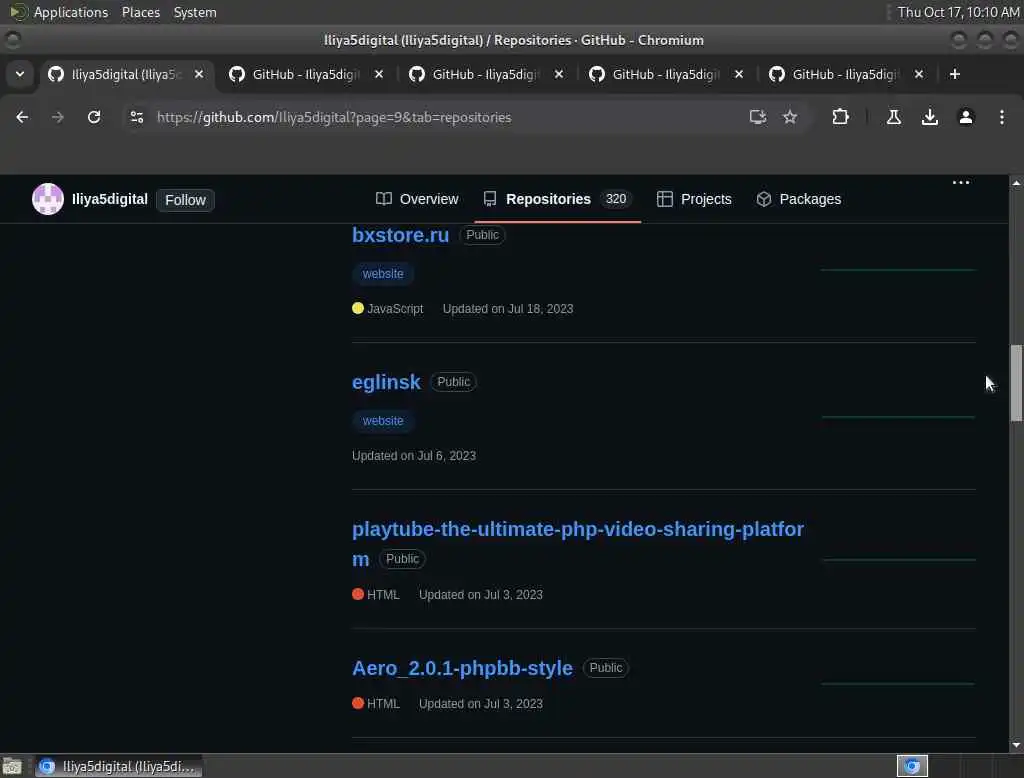Screen dimensions: 1024x778
Task: Click the workspace switcher Chromium icon
Action: click(912, 766)
